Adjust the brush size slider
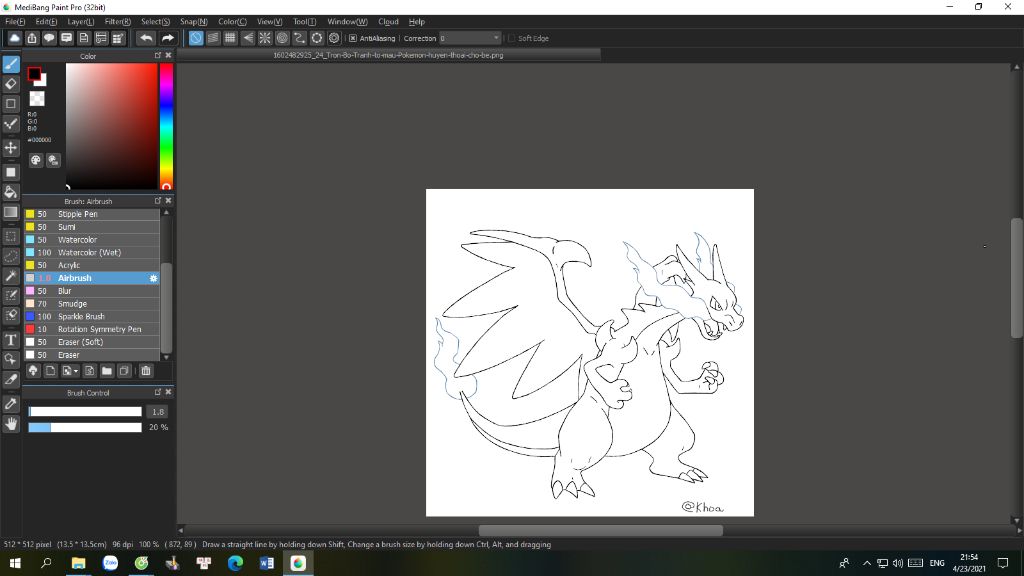Screen dimensions: 1024x576 [x=85, y=411]
